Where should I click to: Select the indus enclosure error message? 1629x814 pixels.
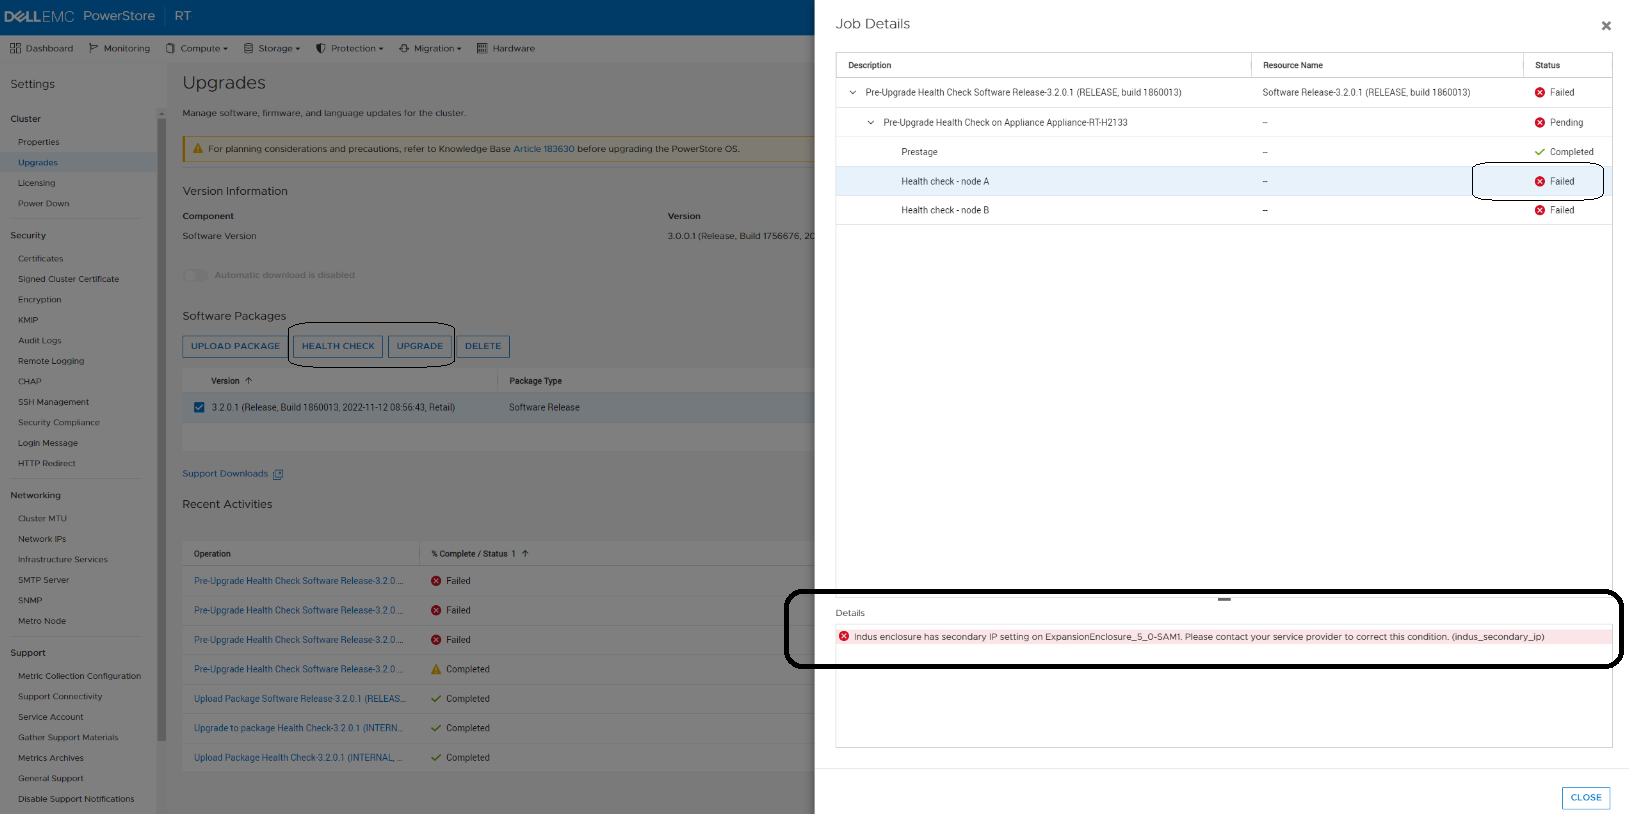click(x=1224, y=636)
